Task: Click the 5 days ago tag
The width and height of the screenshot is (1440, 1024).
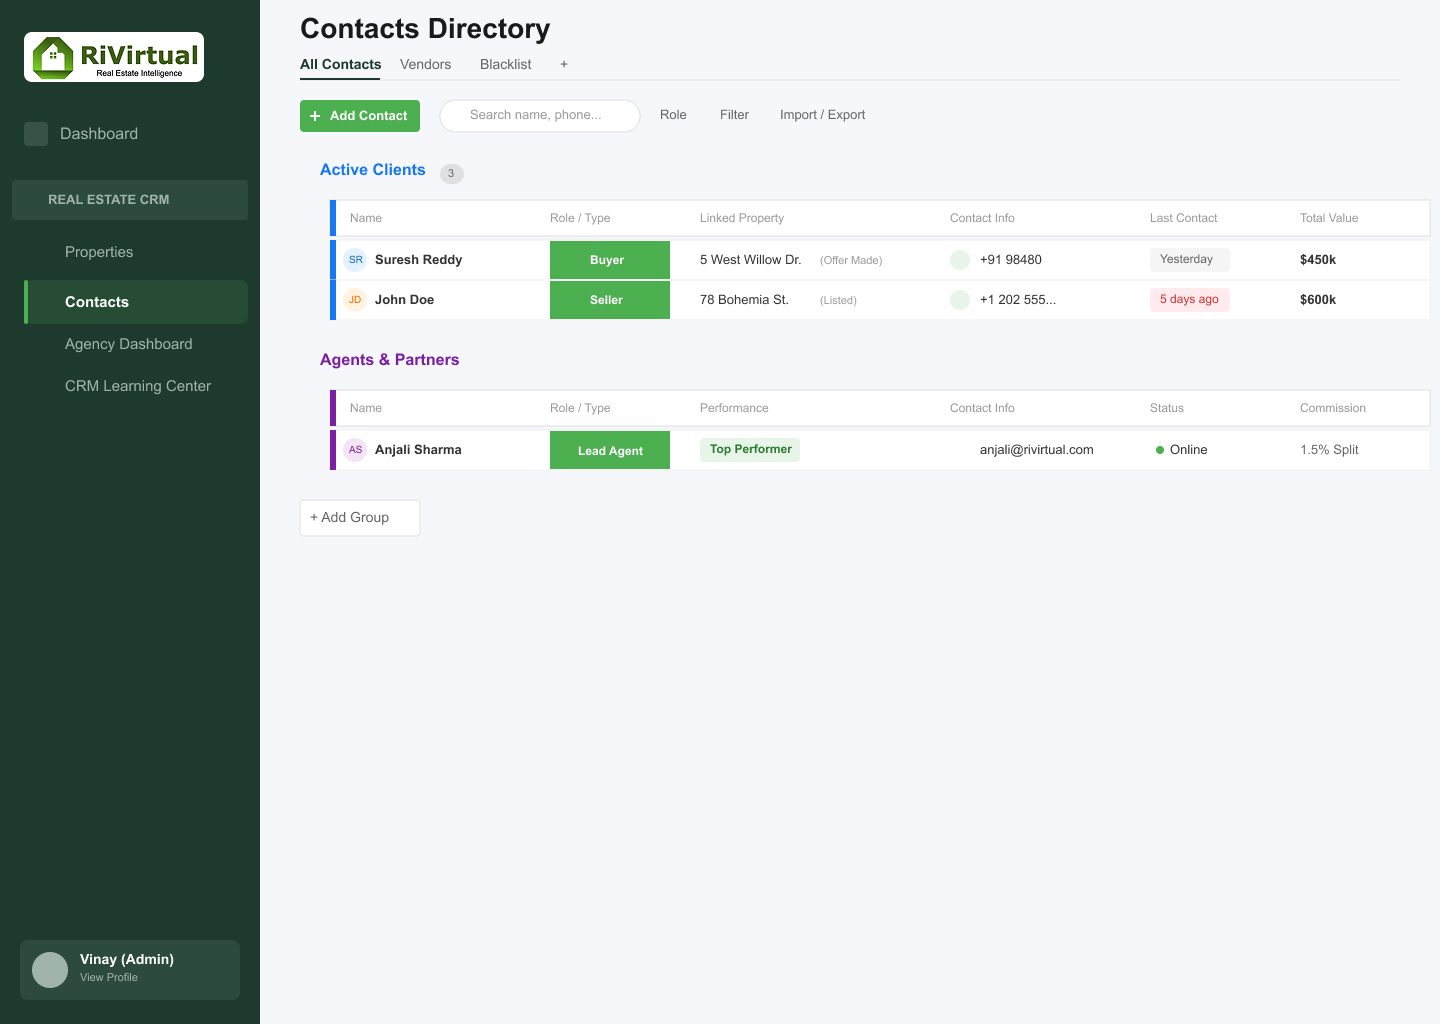Action: coord(1189,300)
